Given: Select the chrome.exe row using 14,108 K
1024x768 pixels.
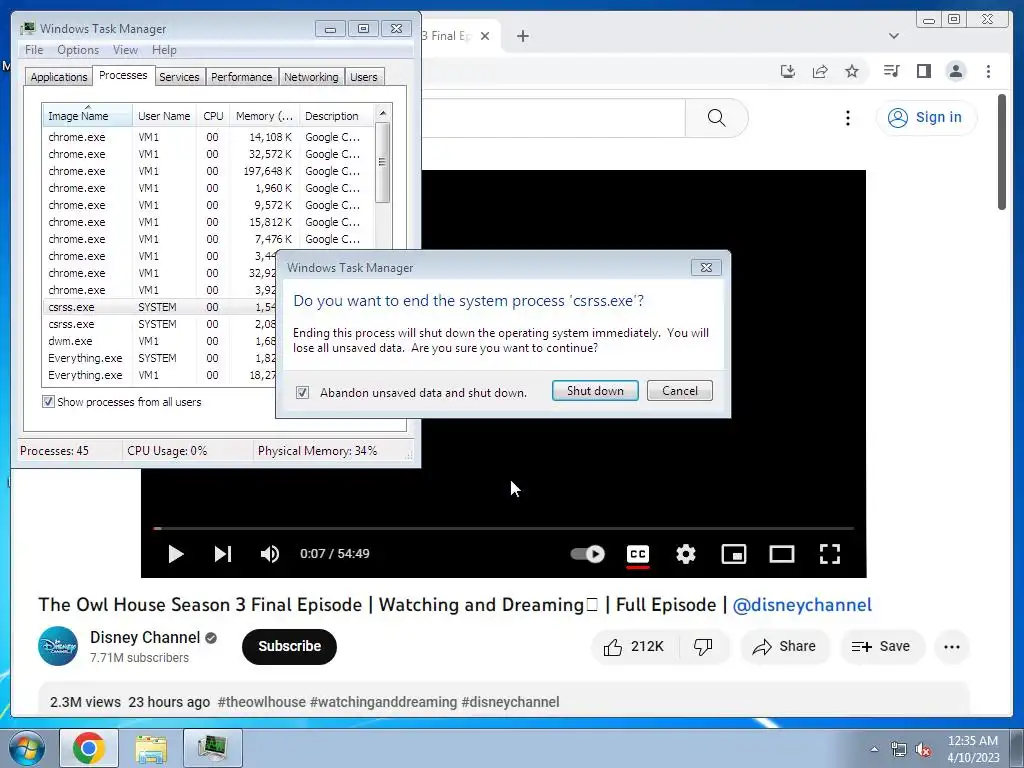Looking at the screenshot, I should click(x=209, y=137).
